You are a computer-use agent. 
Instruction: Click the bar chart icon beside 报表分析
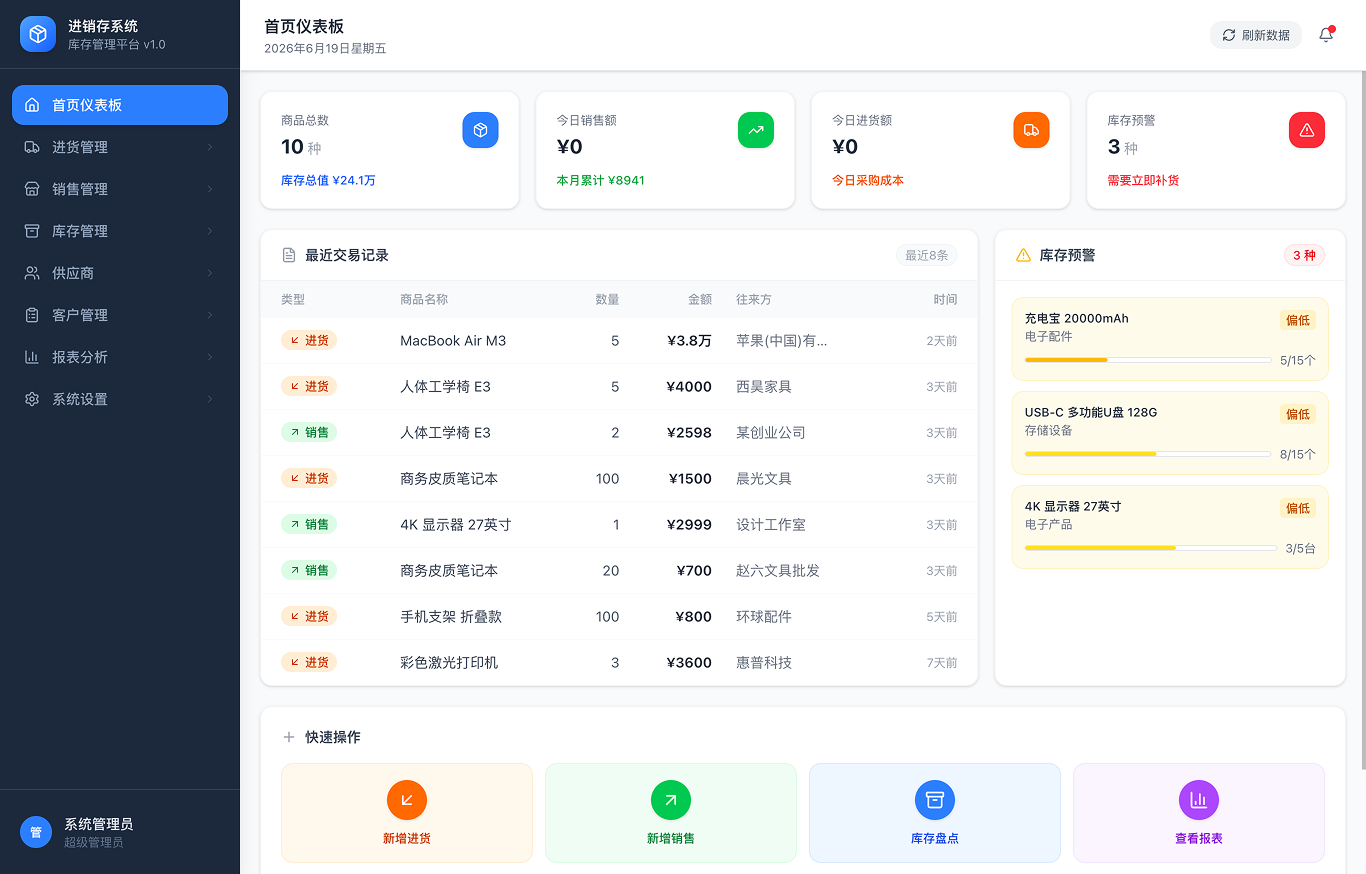32,357
